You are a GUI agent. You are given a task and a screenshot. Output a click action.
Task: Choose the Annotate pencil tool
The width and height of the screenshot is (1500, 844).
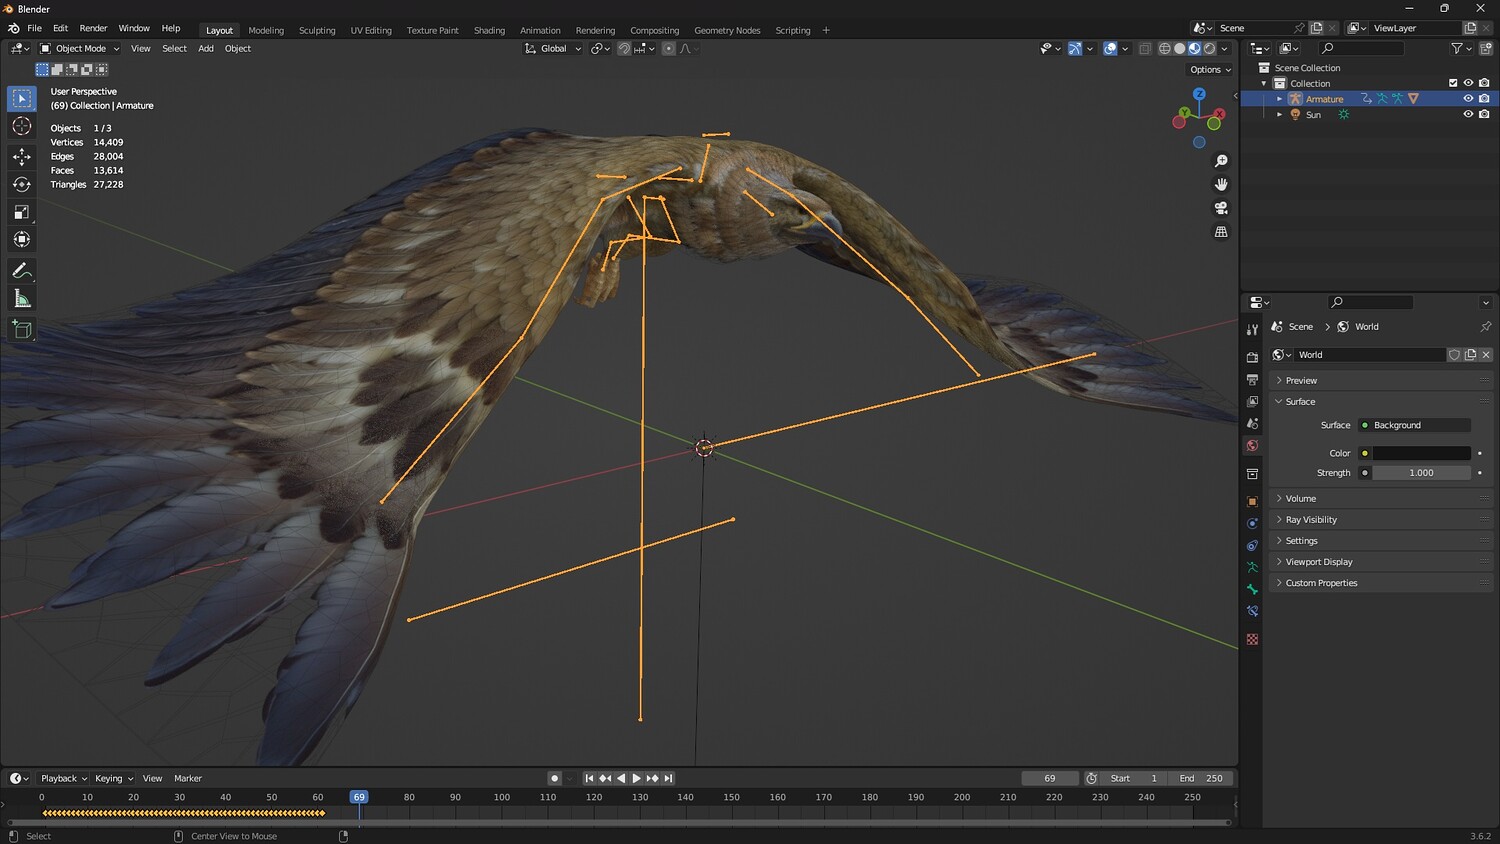pyautogui.click(x=22, y=271)
